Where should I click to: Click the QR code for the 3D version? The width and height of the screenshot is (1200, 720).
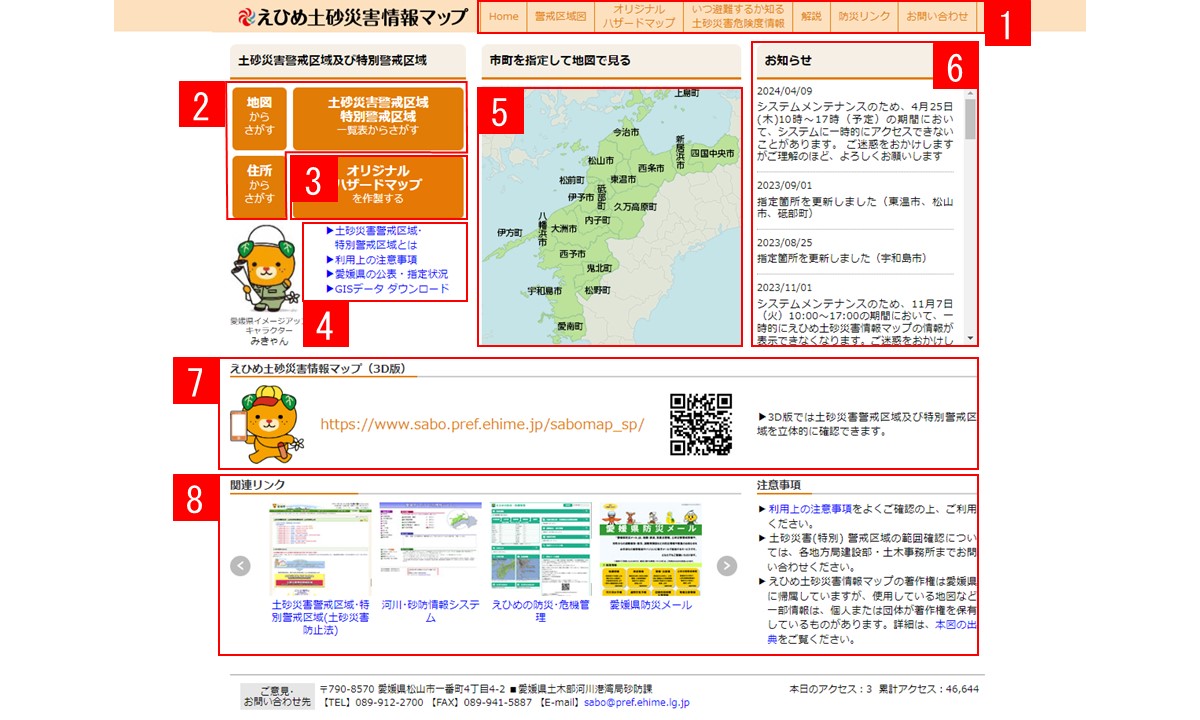click(701, 425)
